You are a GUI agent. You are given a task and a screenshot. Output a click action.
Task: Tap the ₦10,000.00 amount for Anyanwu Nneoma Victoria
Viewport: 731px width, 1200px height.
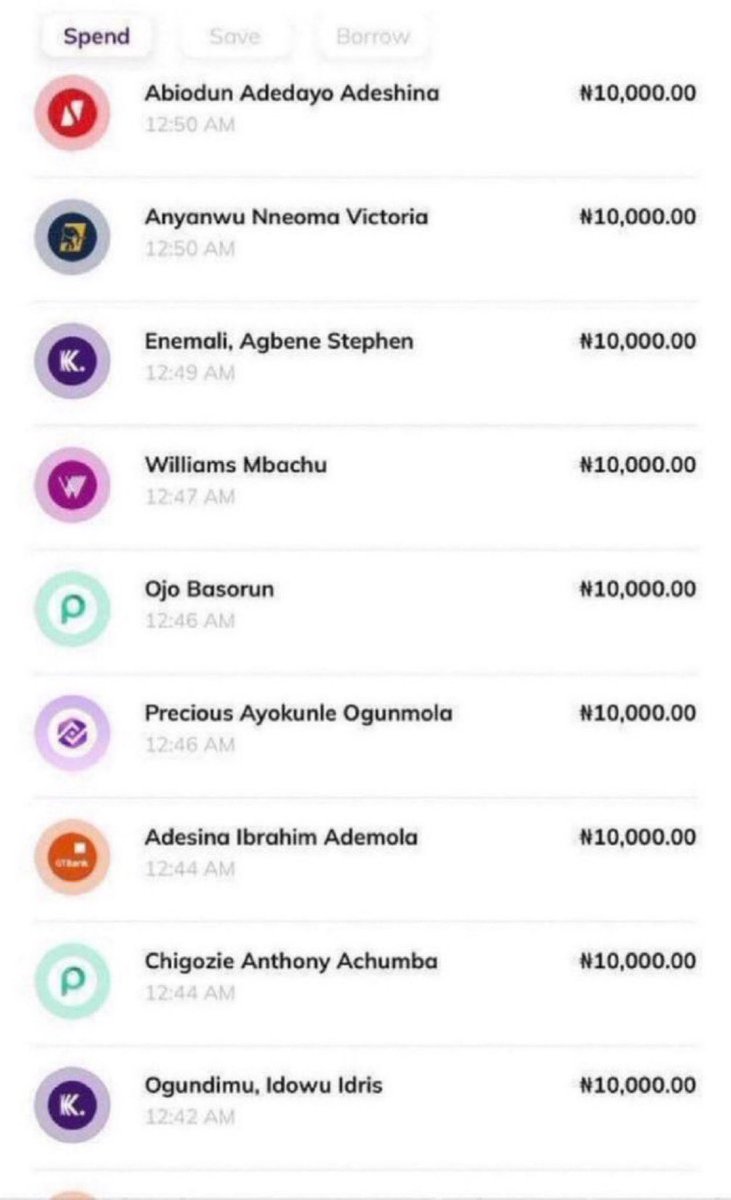pos(637,217)
